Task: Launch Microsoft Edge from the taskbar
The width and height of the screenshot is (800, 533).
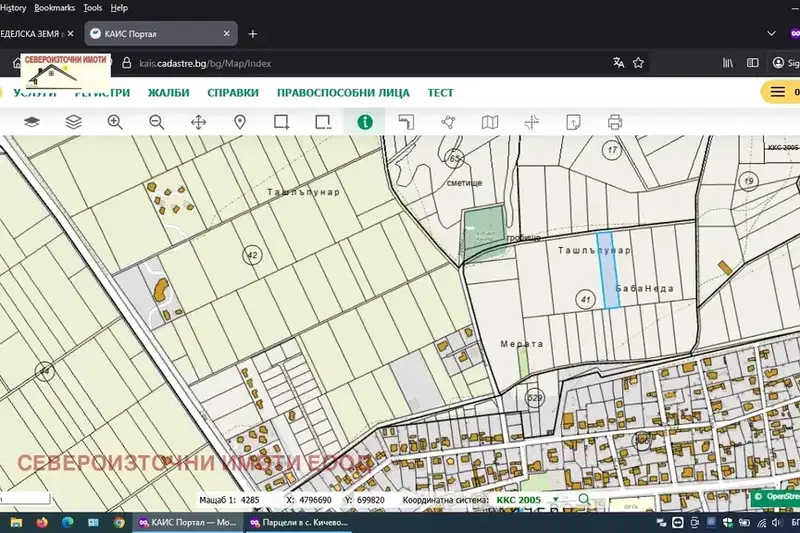Action: pyautogui.click(x=67, y=522)
